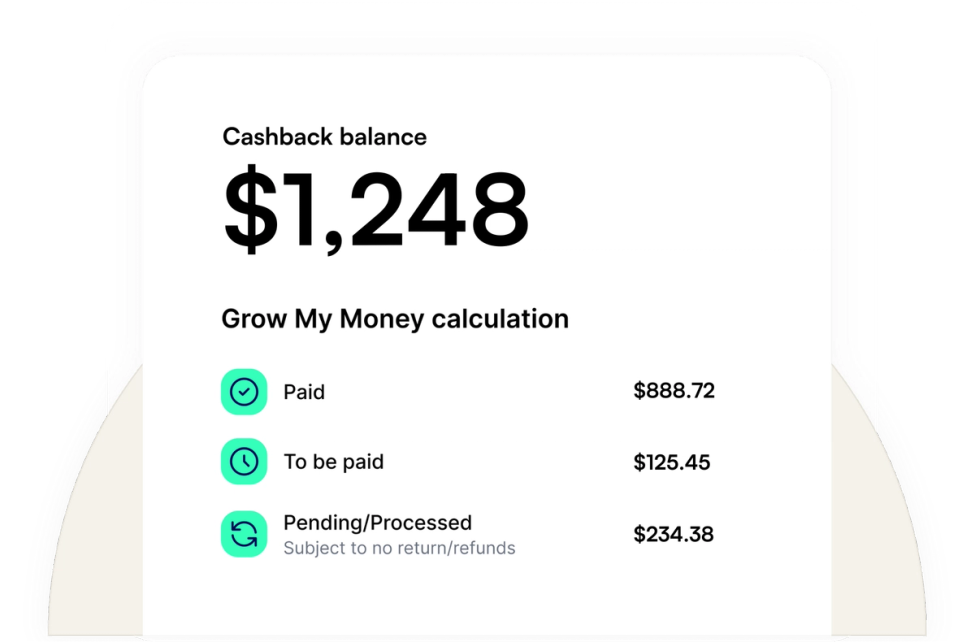Click the $1,248 balance amount
Viewport: 975px width, 642px height.
point(375,206)
